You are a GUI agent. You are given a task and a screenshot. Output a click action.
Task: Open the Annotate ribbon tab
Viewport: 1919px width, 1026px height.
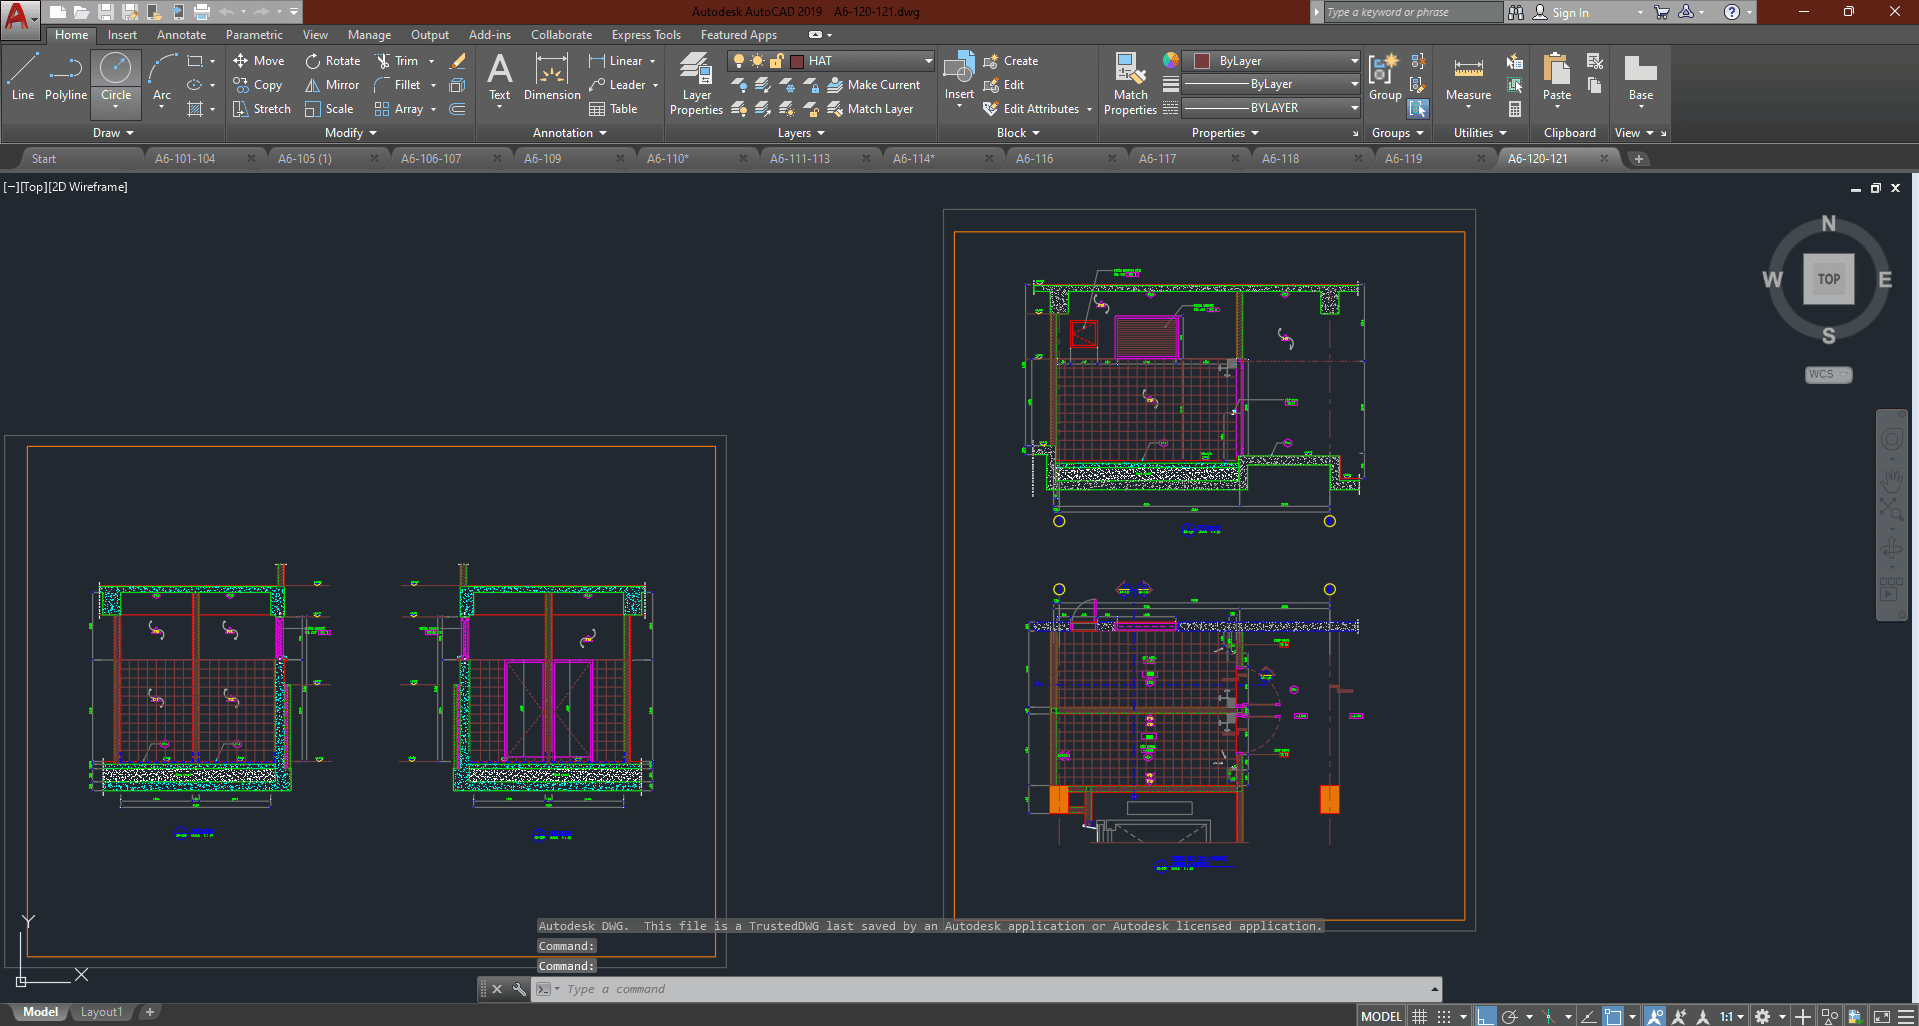pyautogui.click(x=181, y=35)
